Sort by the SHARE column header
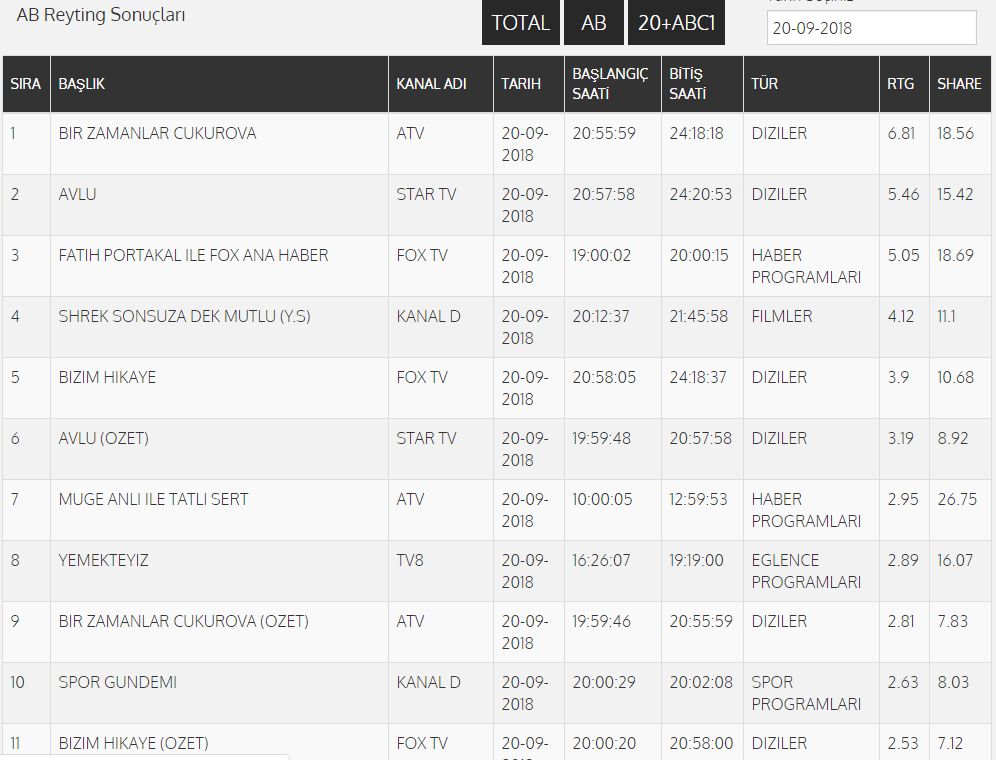 (x=959, y=84)
